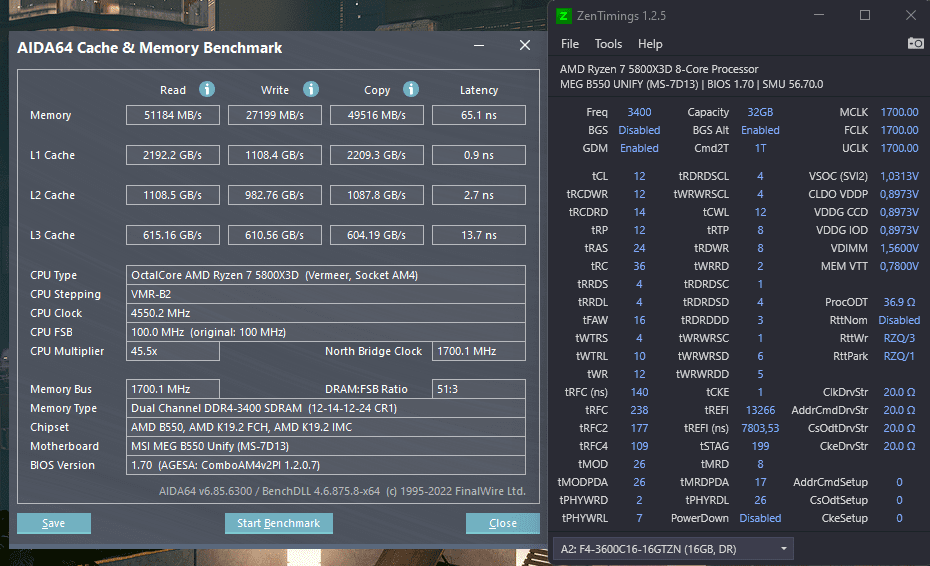The height and width of the screenshot is (566, 930).
Task: Select the Memory Copy value 49516 MB/s
Action: point(377,115)
